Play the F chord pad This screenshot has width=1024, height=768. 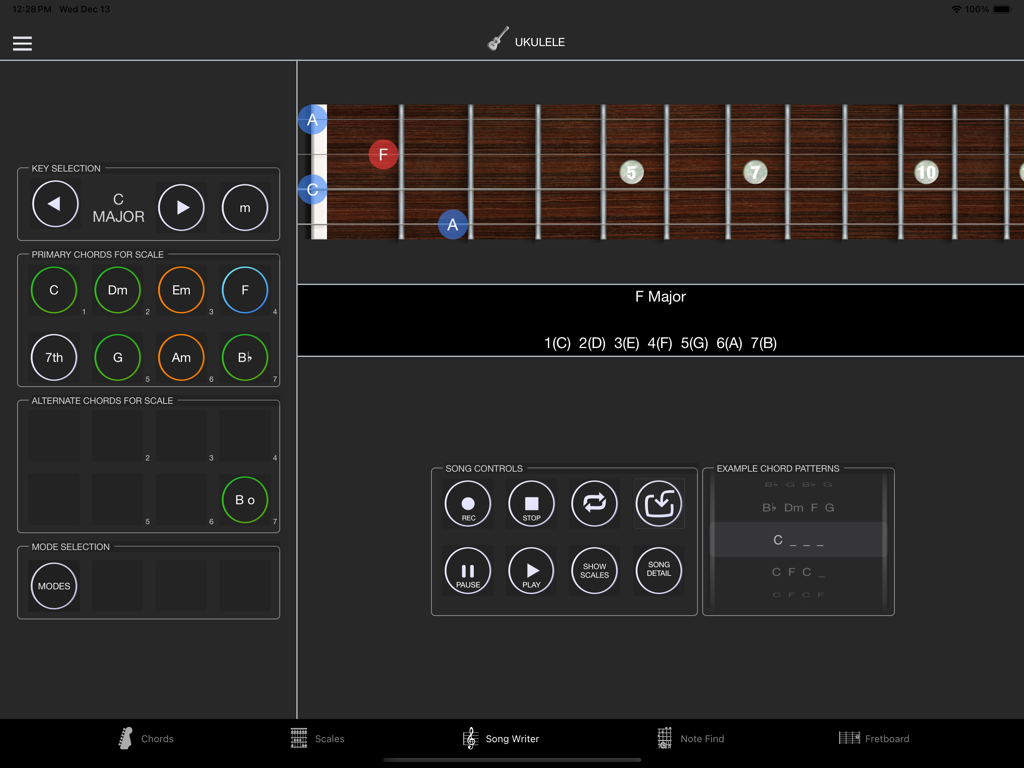click(x=245, y=290)
